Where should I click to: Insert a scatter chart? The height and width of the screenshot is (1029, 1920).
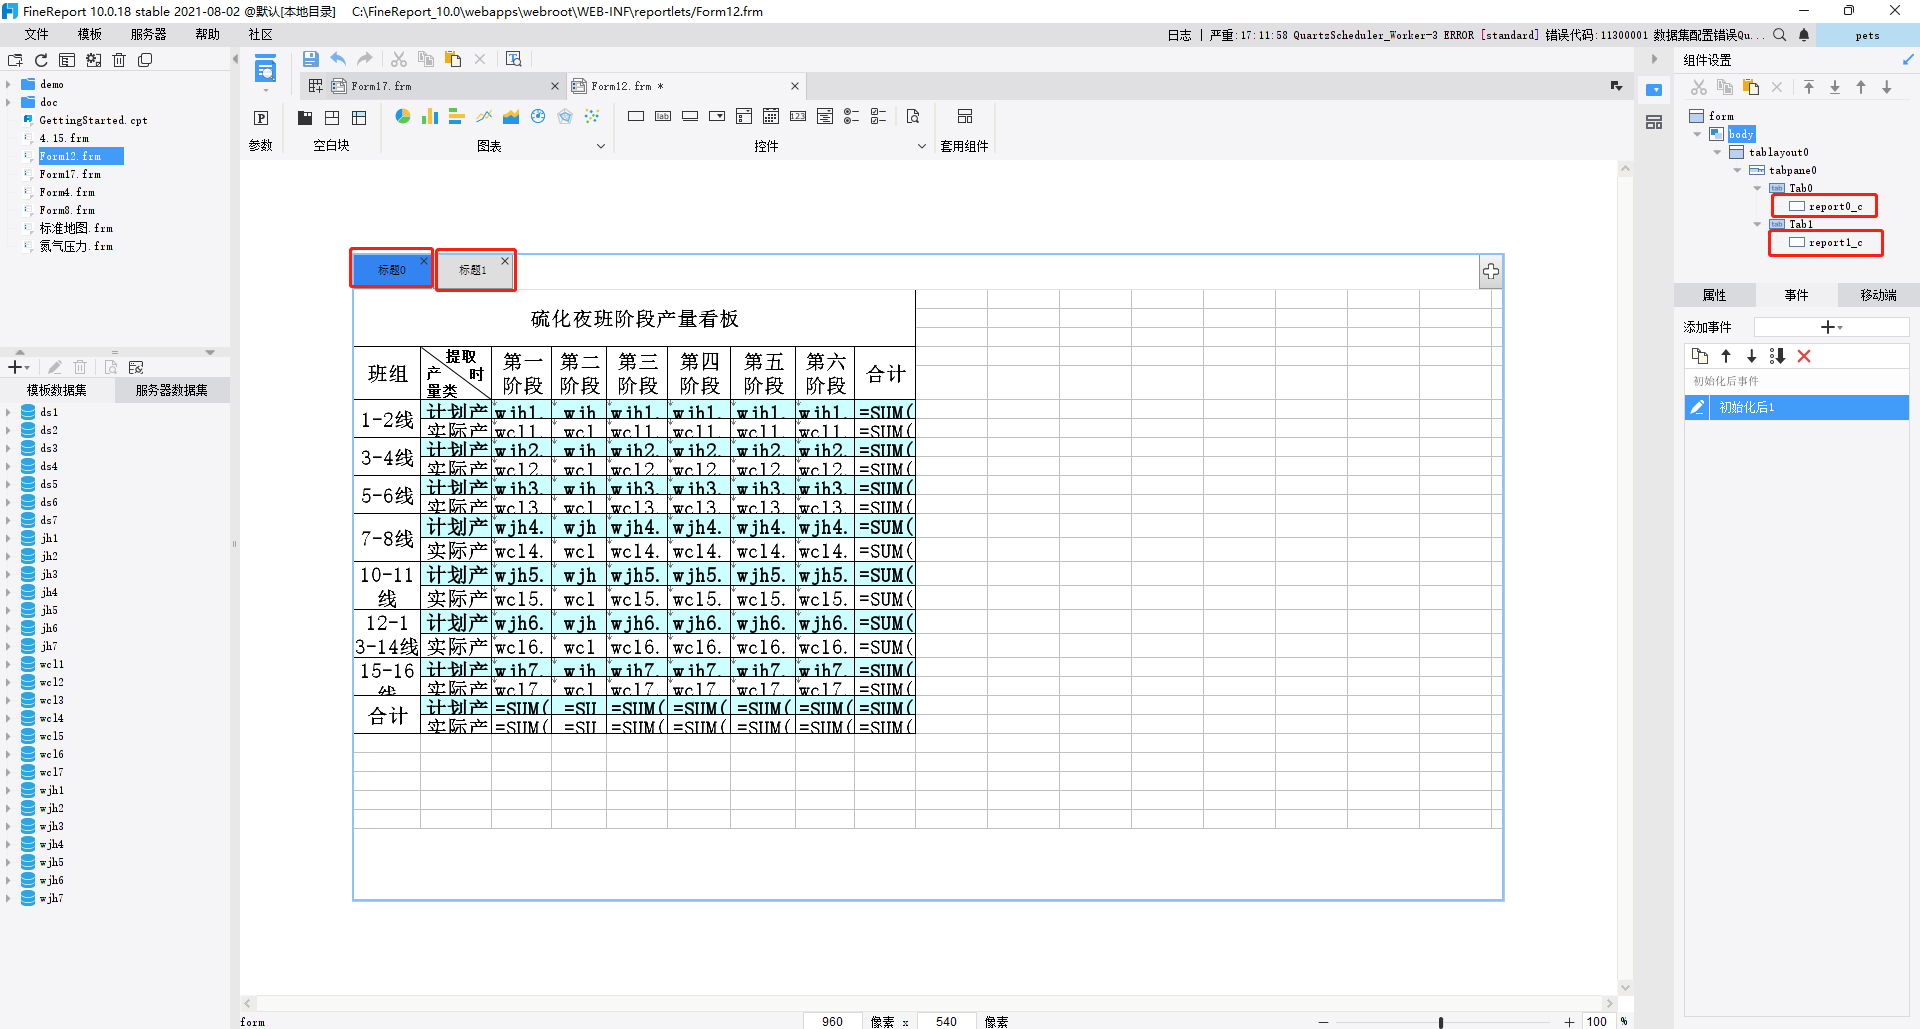click(592, 116)
